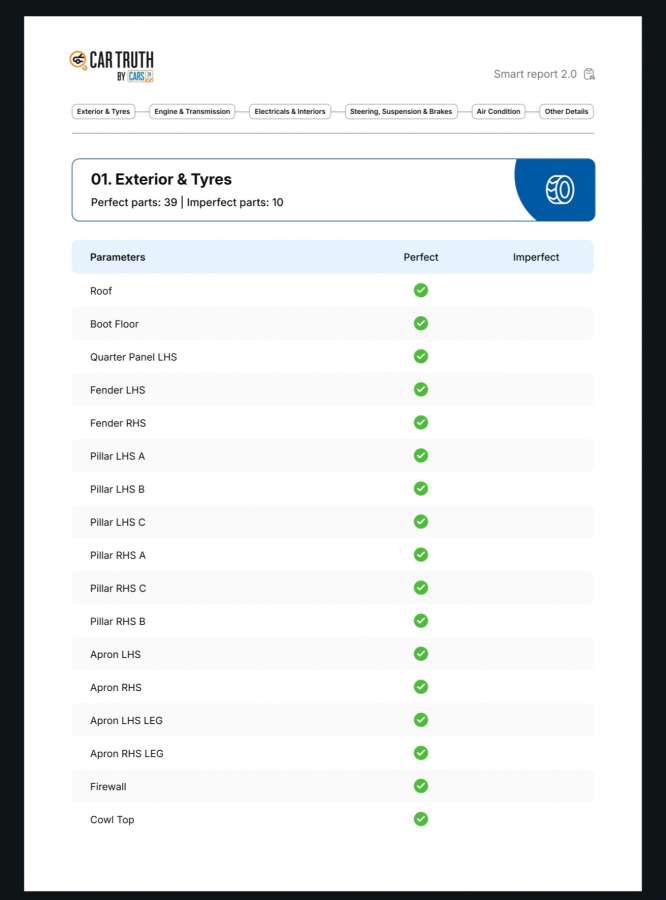Click the Imperfect column header
Viewport: 666px width, 900px height.
coord(536,257)
